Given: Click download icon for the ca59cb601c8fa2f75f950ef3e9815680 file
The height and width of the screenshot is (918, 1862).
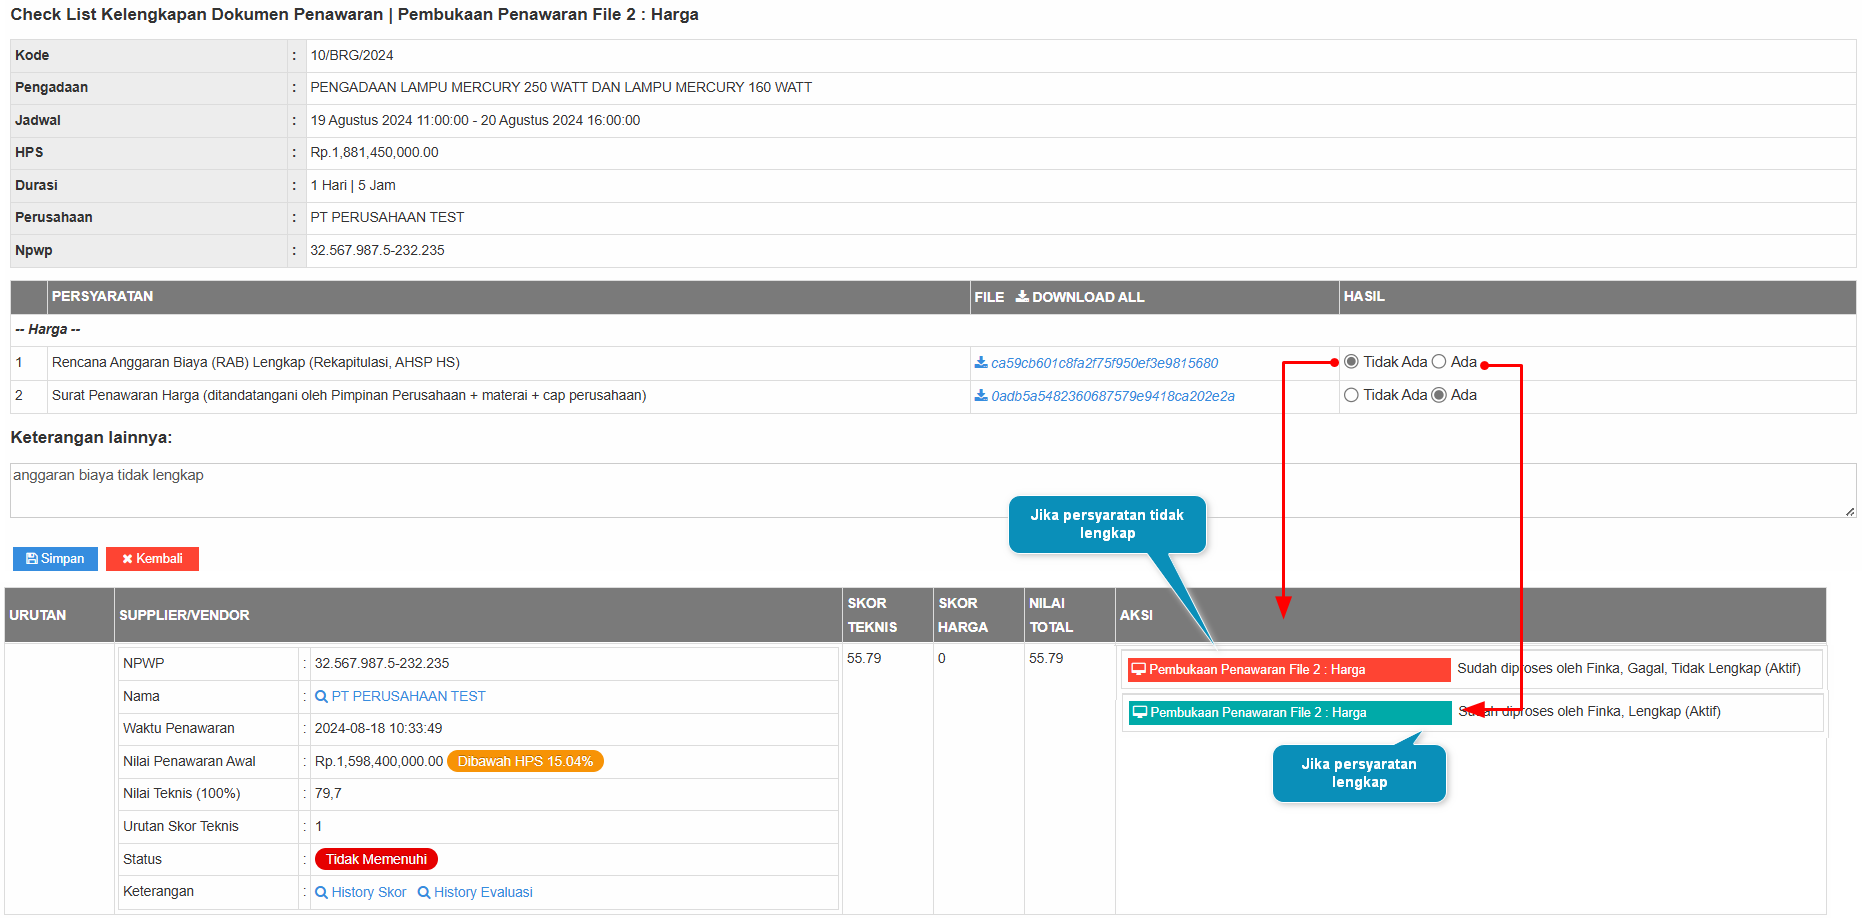Looking at the screenshot, I should (981, 363).
